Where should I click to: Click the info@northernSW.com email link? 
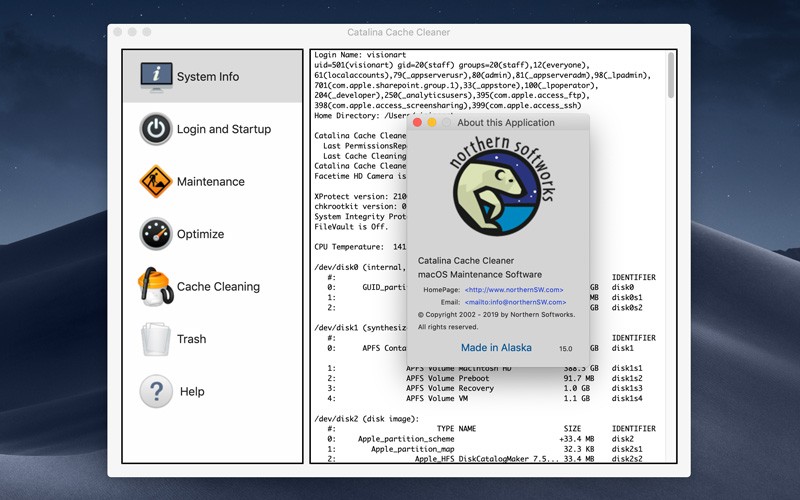[x=515, y=302]
